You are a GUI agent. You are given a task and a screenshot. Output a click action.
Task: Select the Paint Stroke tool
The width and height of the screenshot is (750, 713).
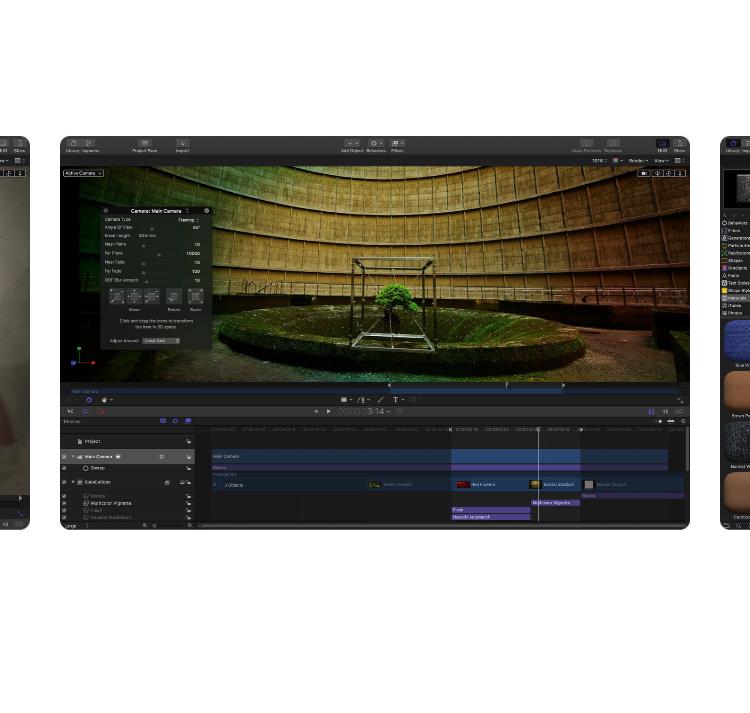(380, 400)
